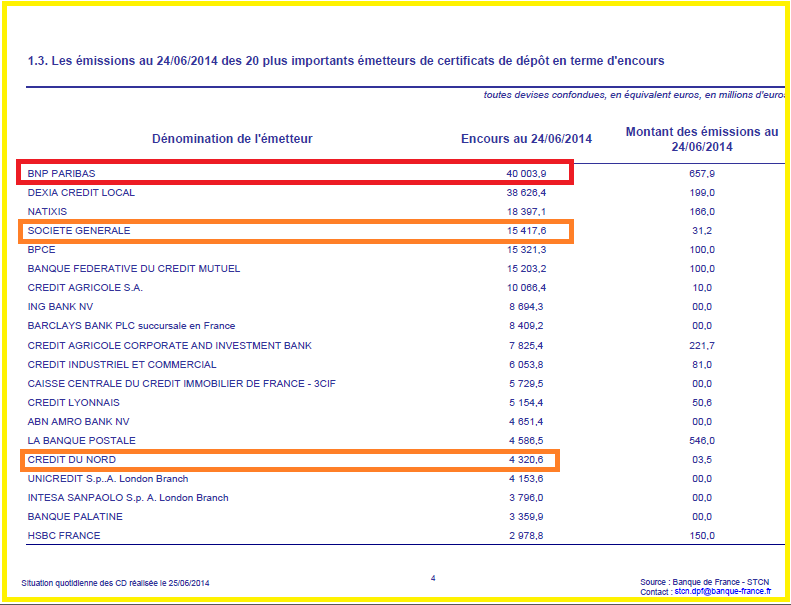Select the ABN AMRO BANK NV name
This screenshot has width=791, height=605.
click(78, 422)
